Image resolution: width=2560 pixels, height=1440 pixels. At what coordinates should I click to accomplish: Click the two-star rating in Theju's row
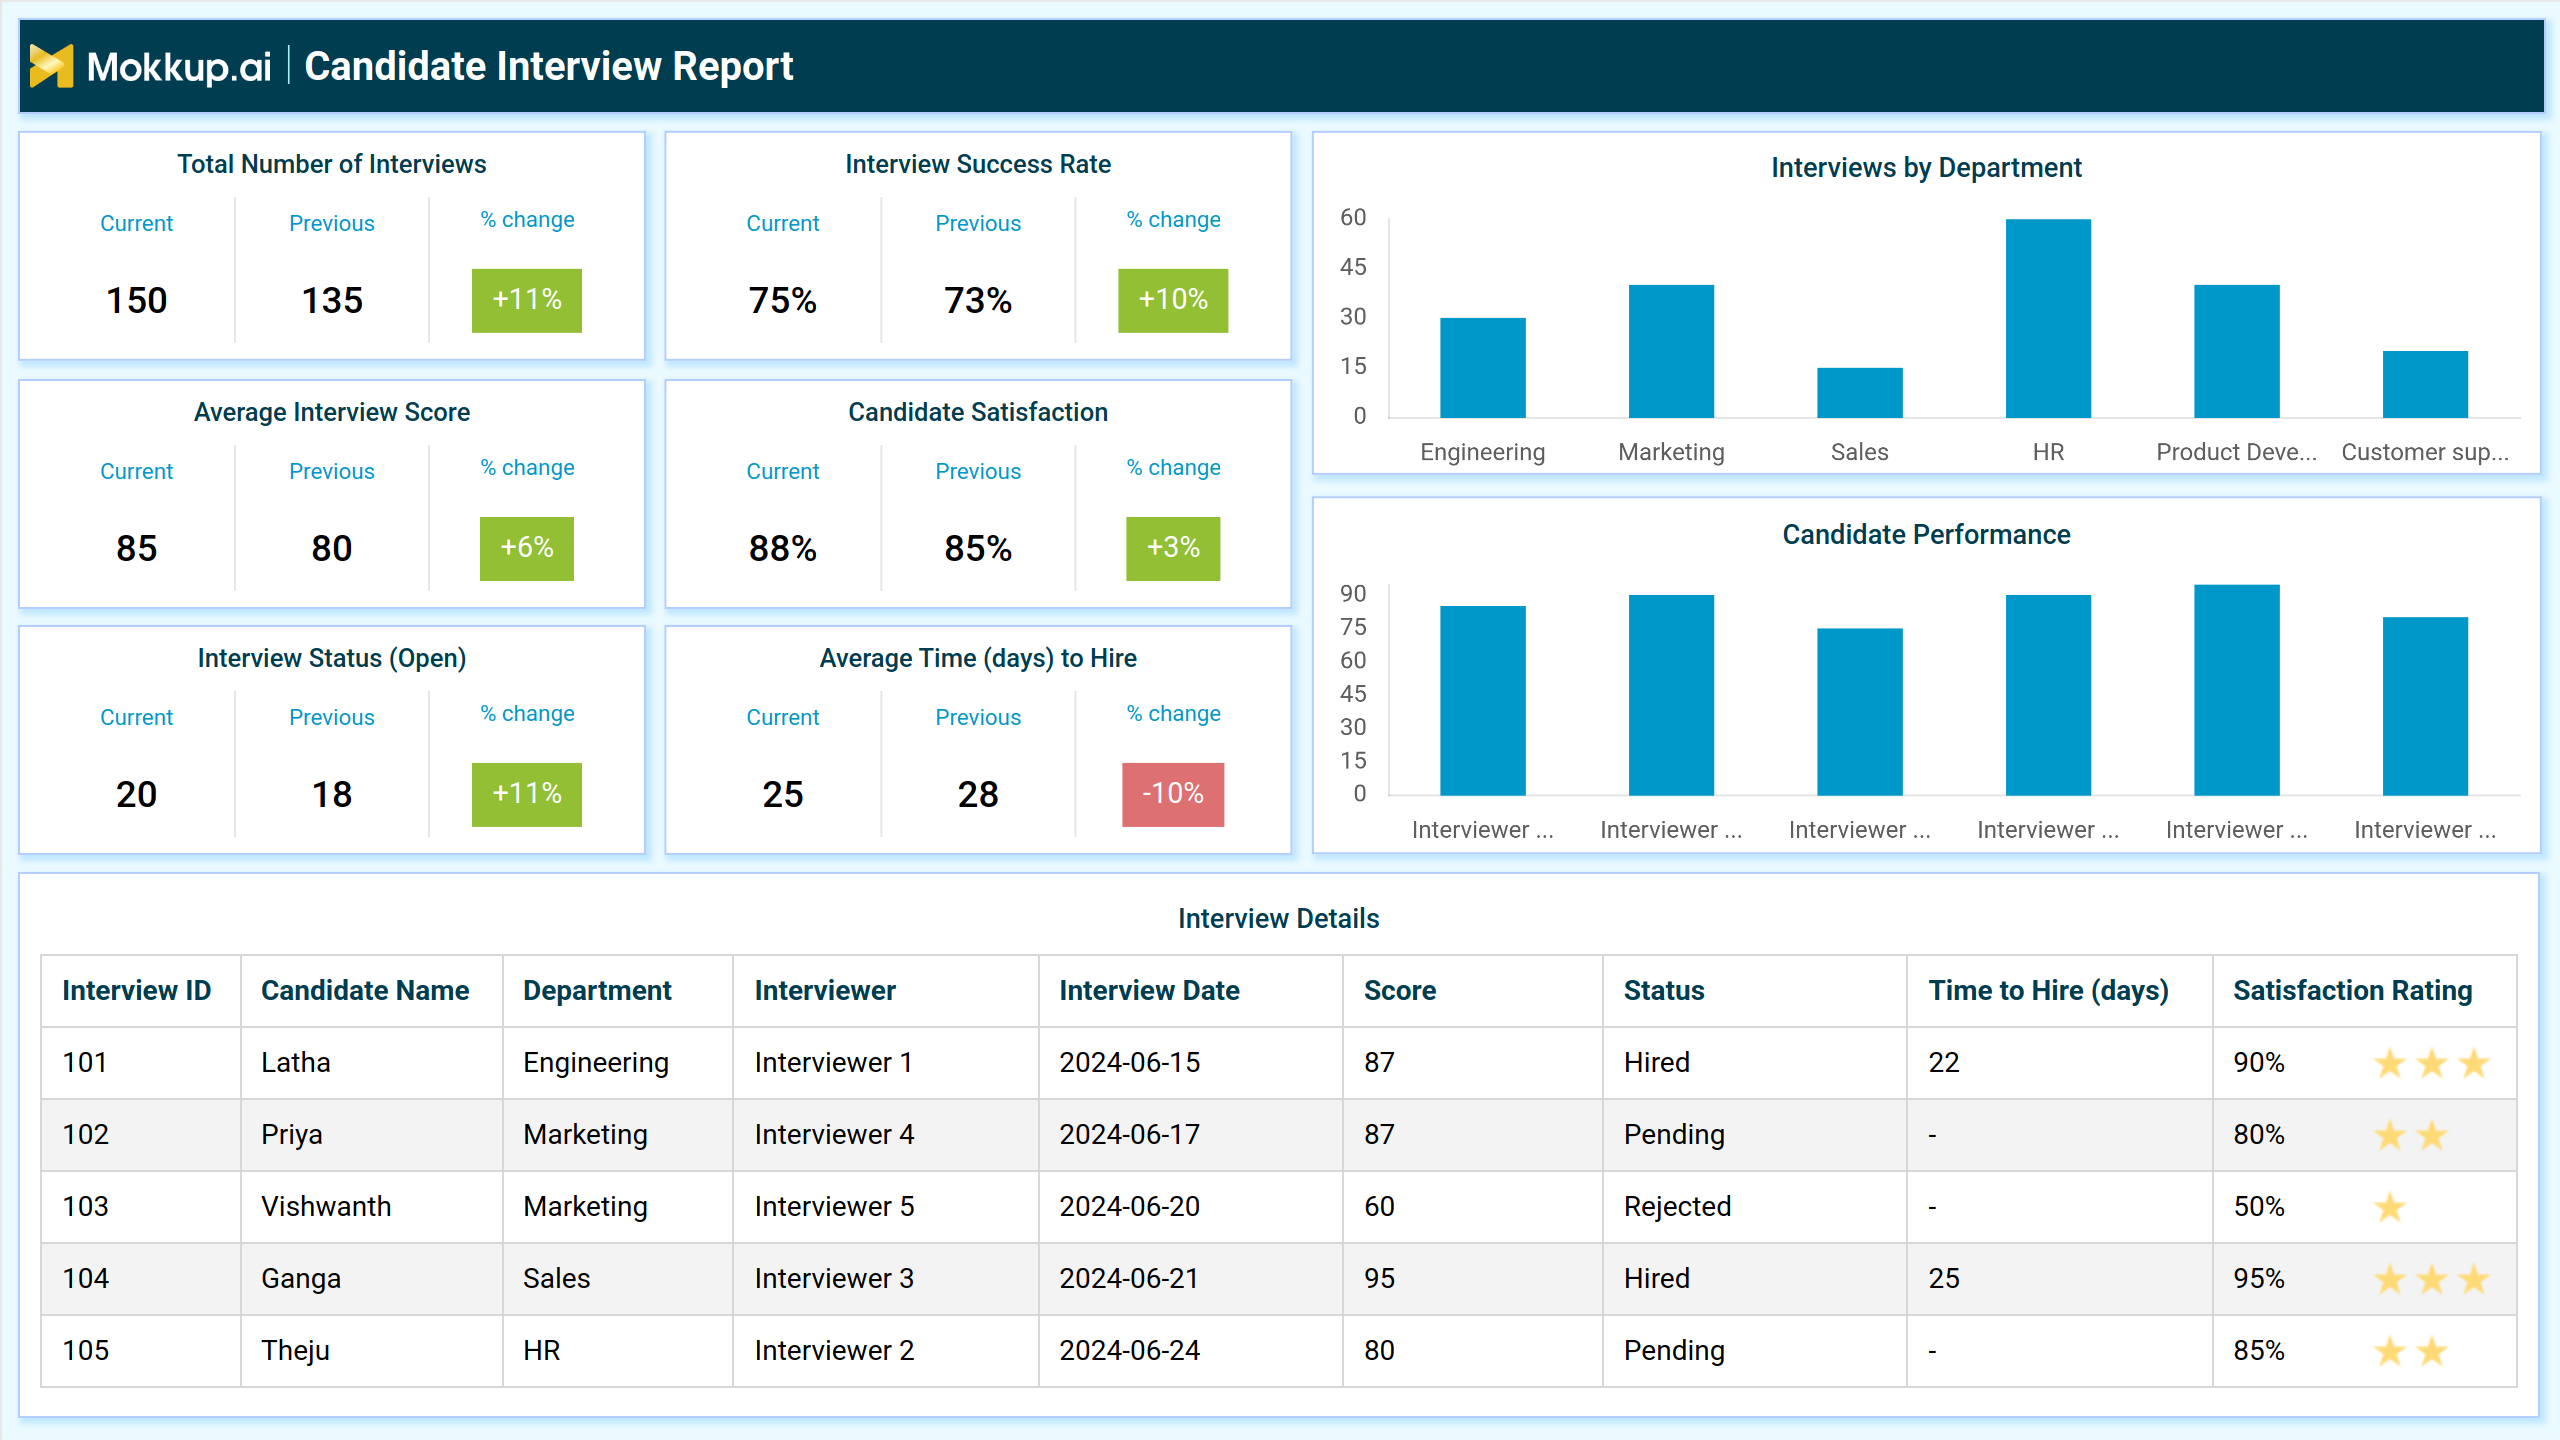click(x=2410, y=1350)
